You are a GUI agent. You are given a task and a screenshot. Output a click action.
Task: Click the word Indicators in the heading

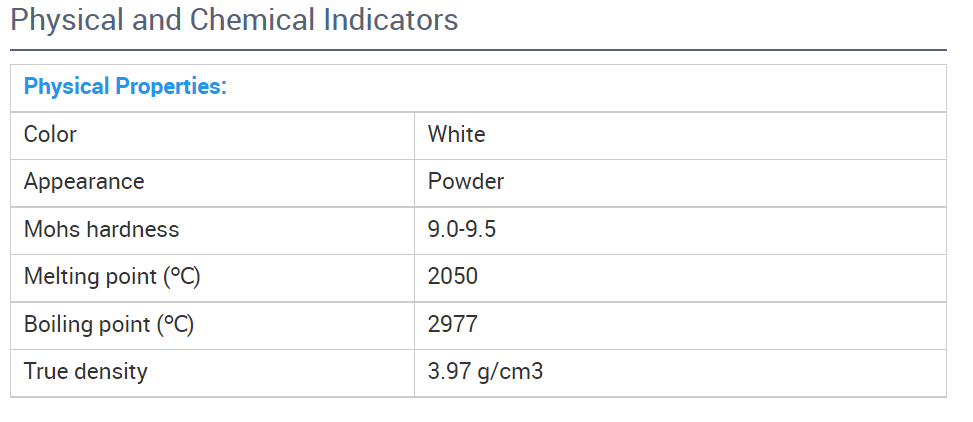391,19
